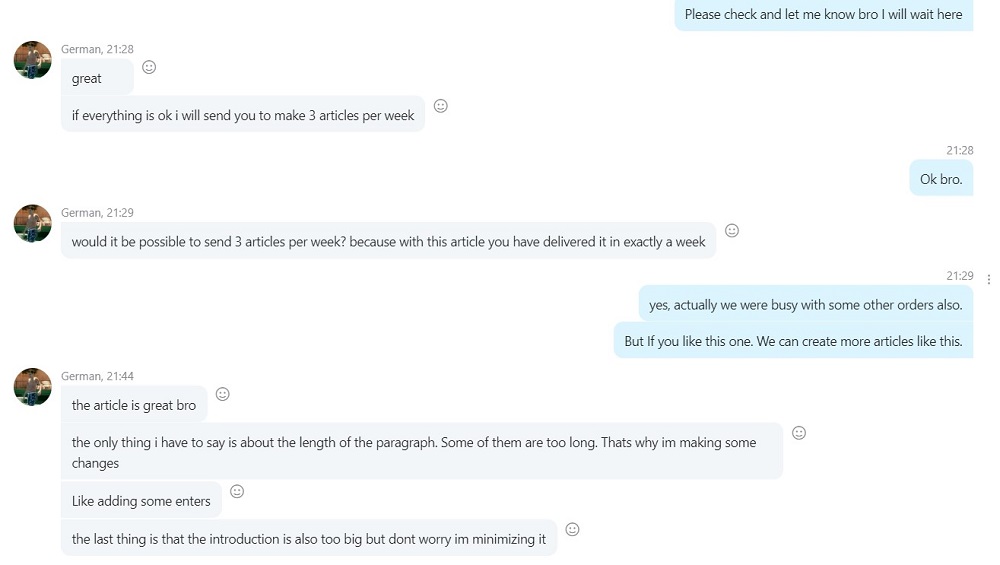Viewport: 1000px width, 565px height.
Task: Click the sender name "German, 21:28"
Action: [97, 49]
